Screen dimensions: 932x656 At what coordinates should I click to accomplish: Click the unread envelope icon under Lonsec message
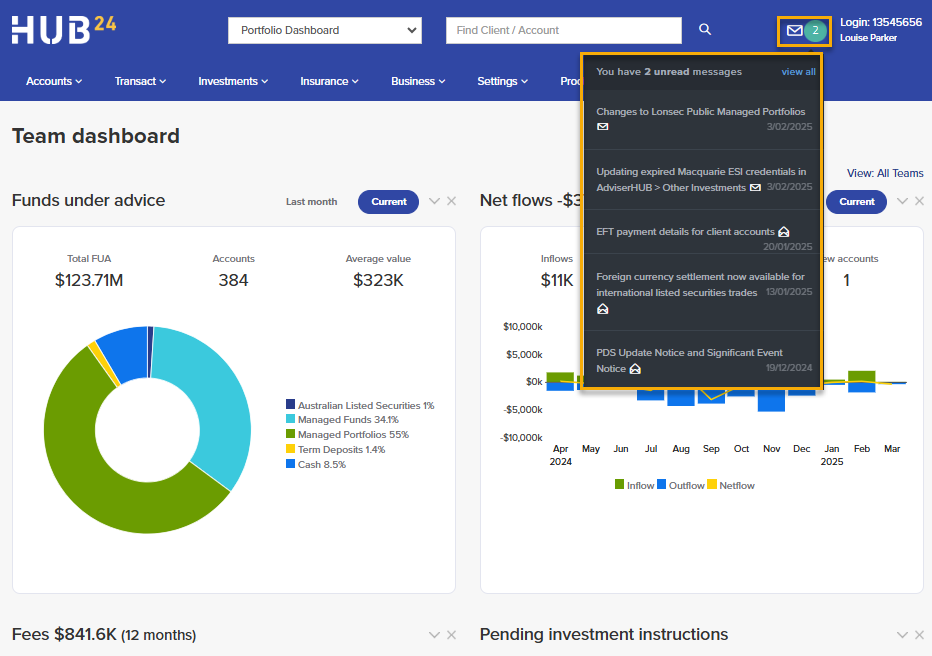603,127
